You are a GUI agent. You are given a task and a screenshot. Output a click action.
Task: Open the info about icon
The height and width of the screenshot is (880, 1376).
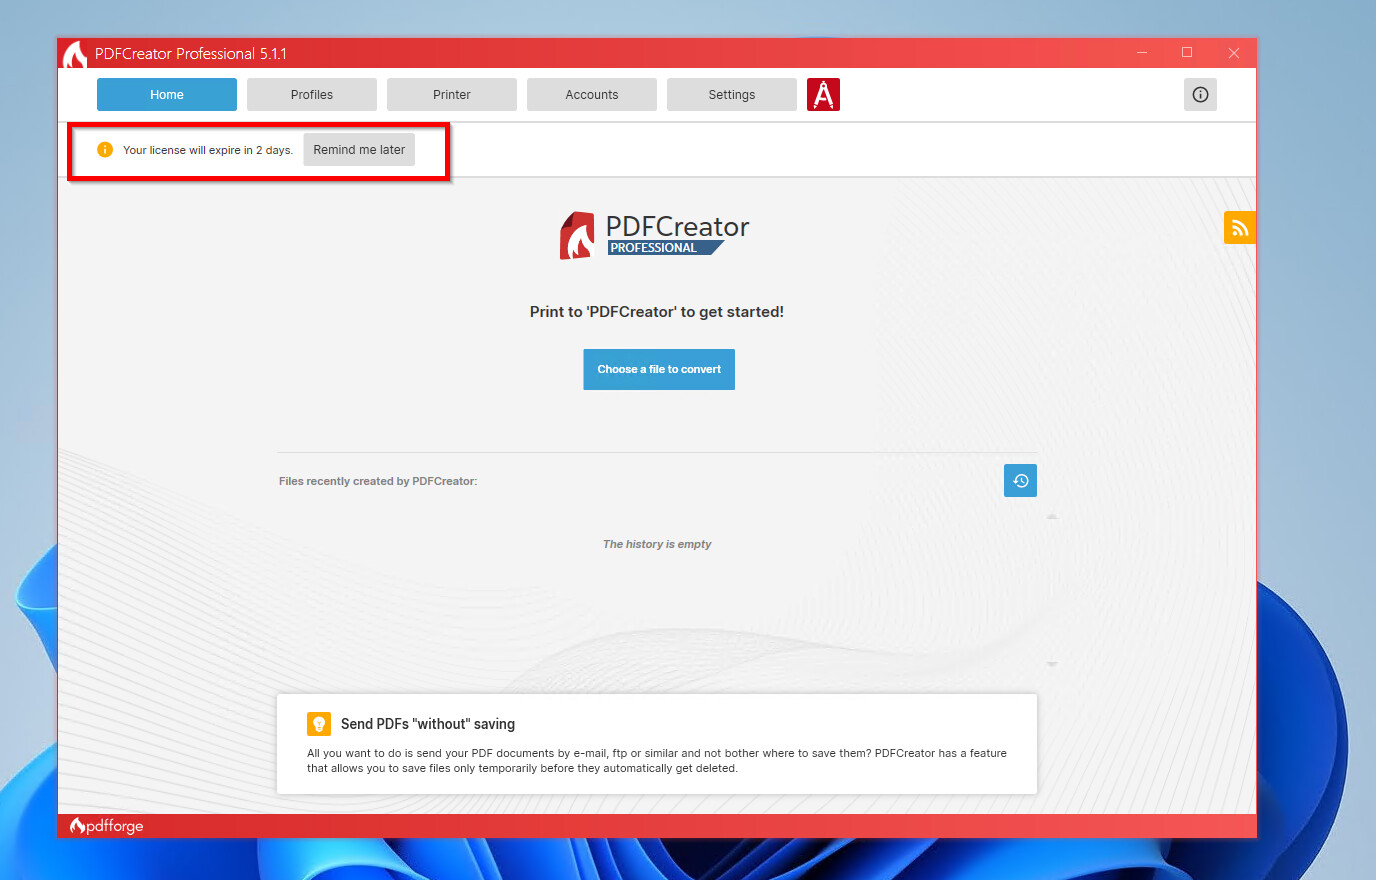pos(1200,94)
